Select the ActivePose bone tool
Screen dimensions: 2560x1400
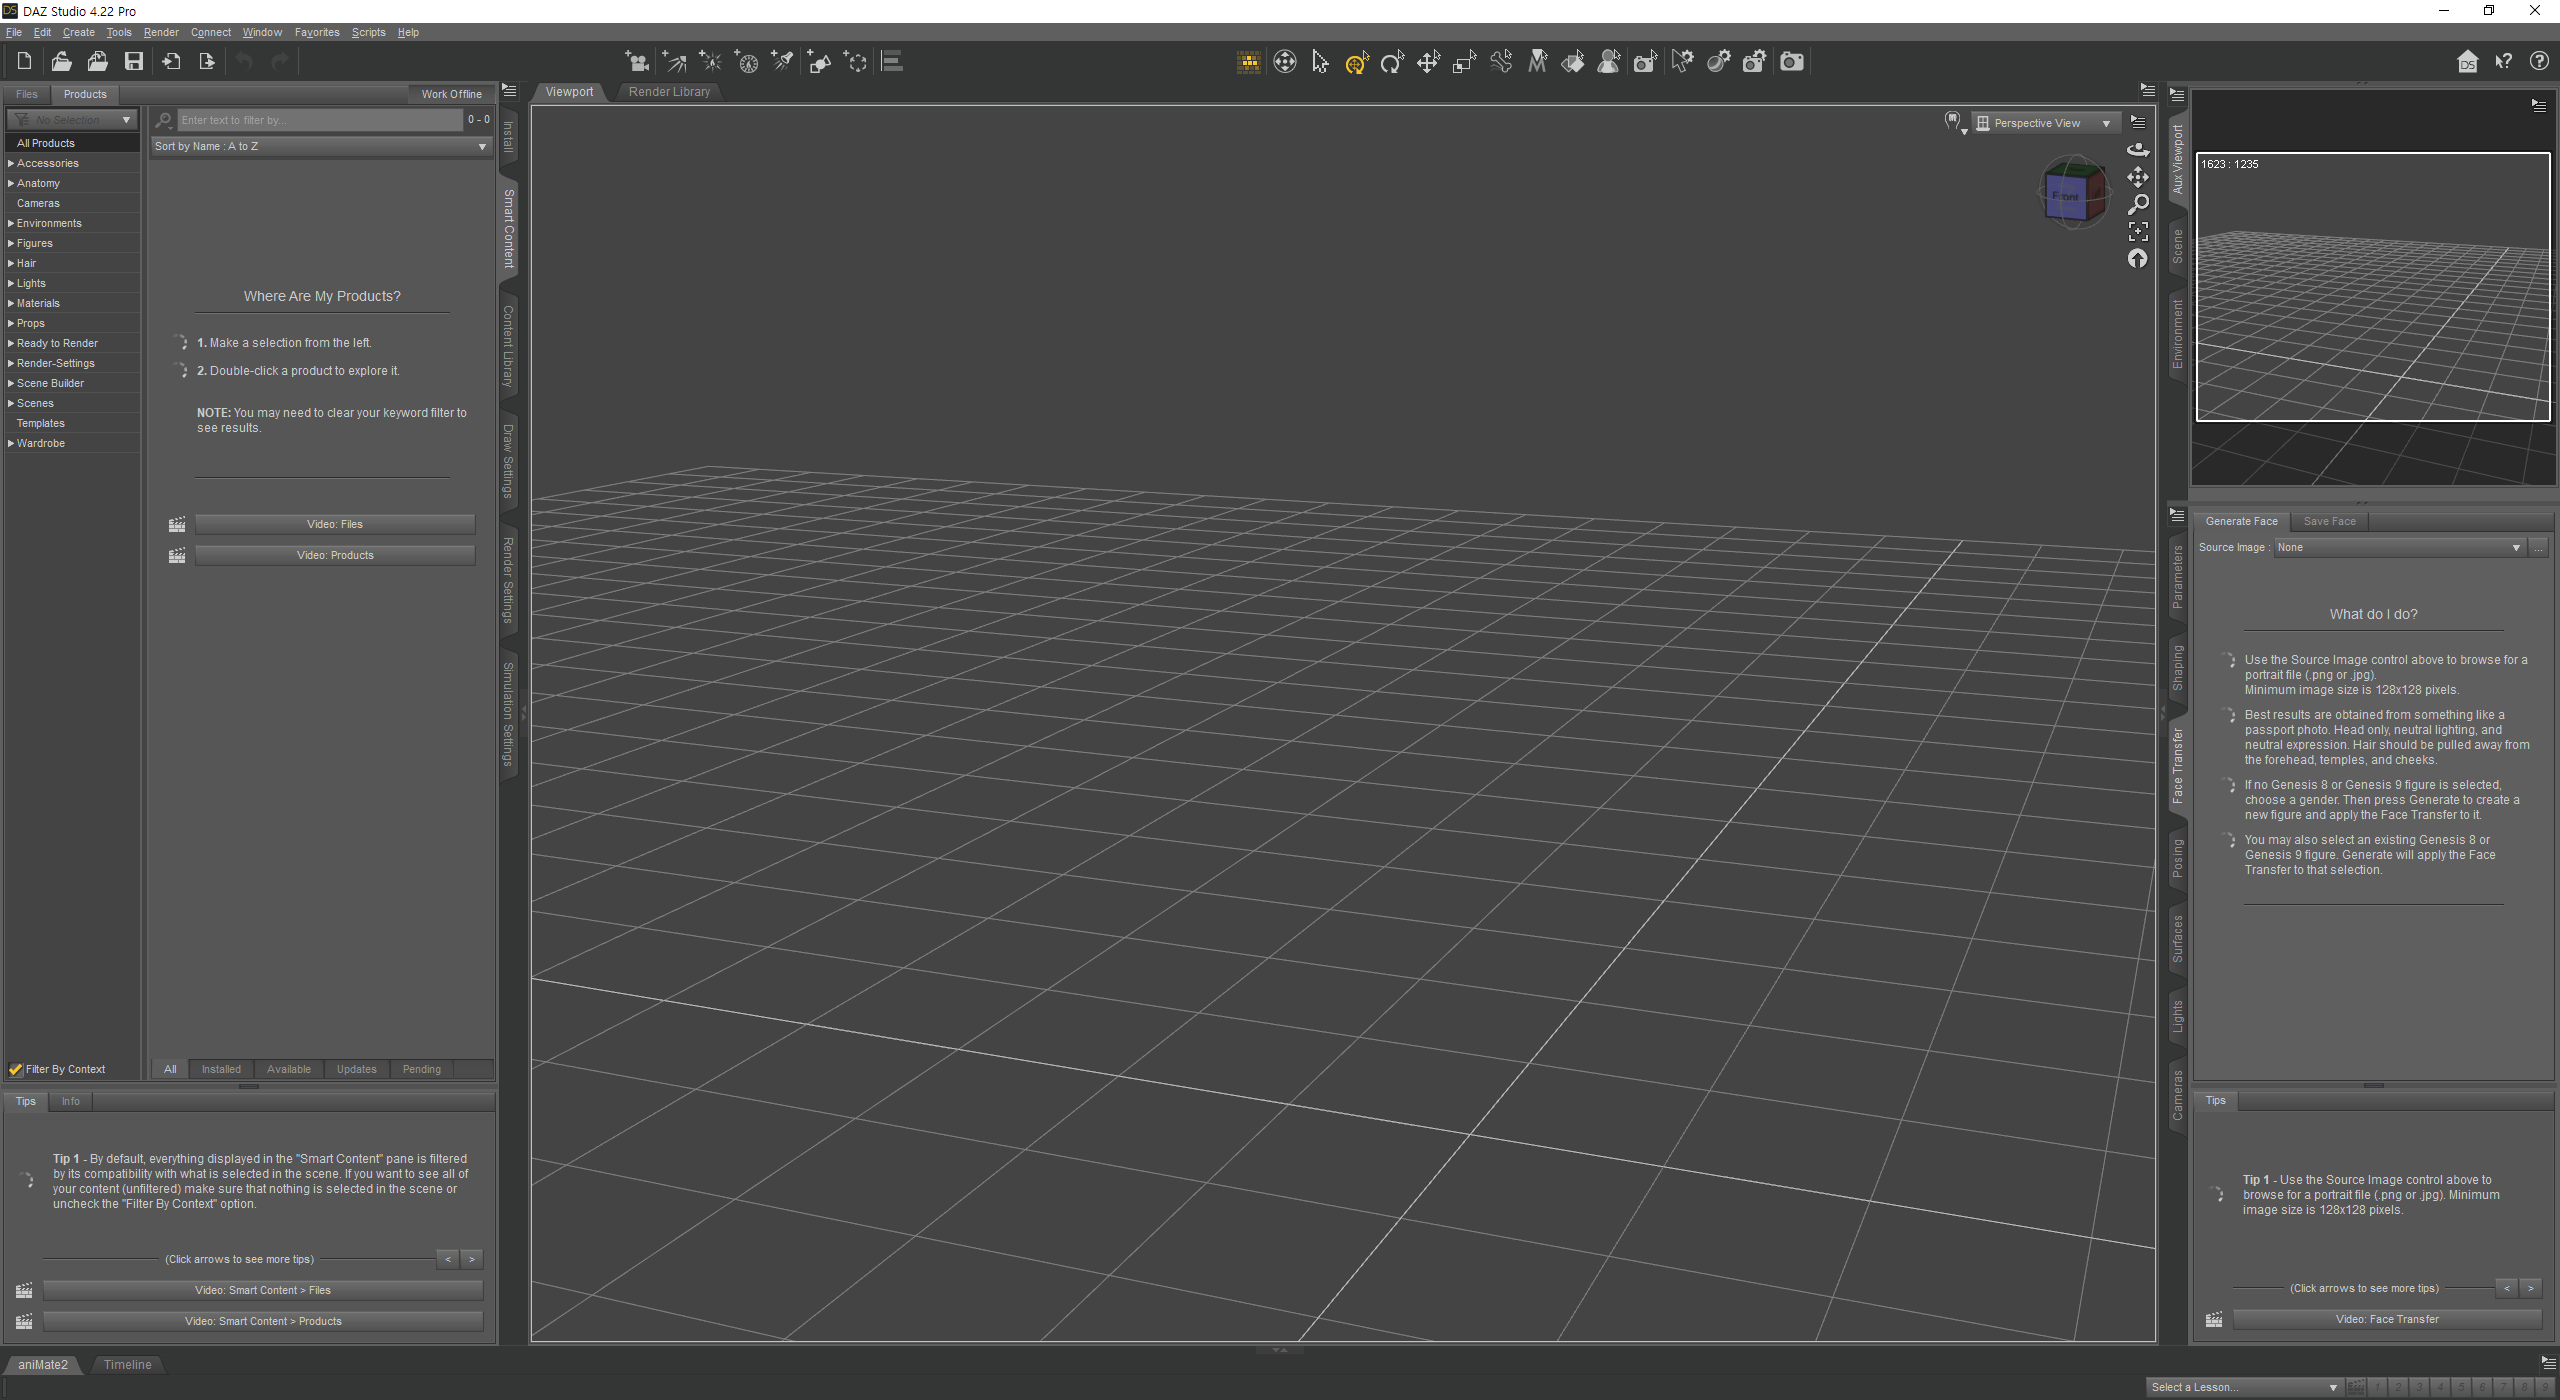pos(1501,63)
